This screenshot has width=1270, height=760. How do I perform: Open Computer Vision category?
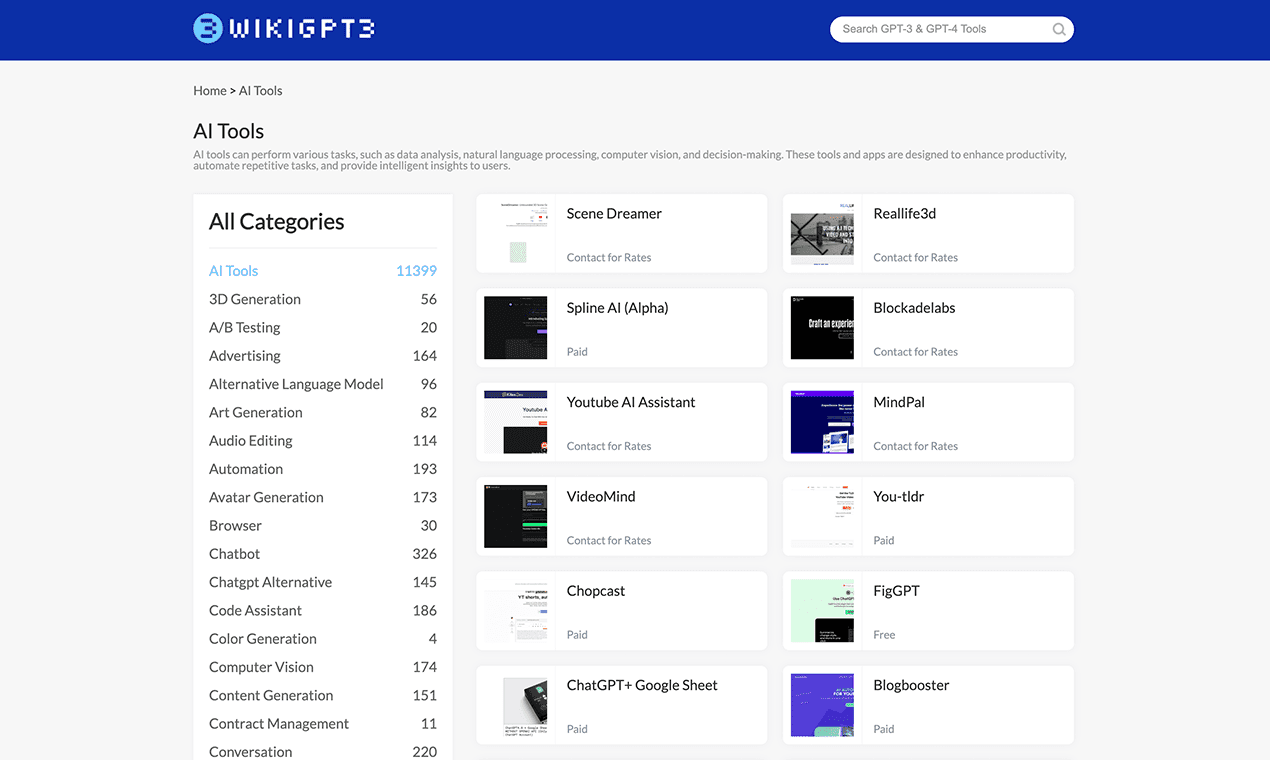coord(261,667)
